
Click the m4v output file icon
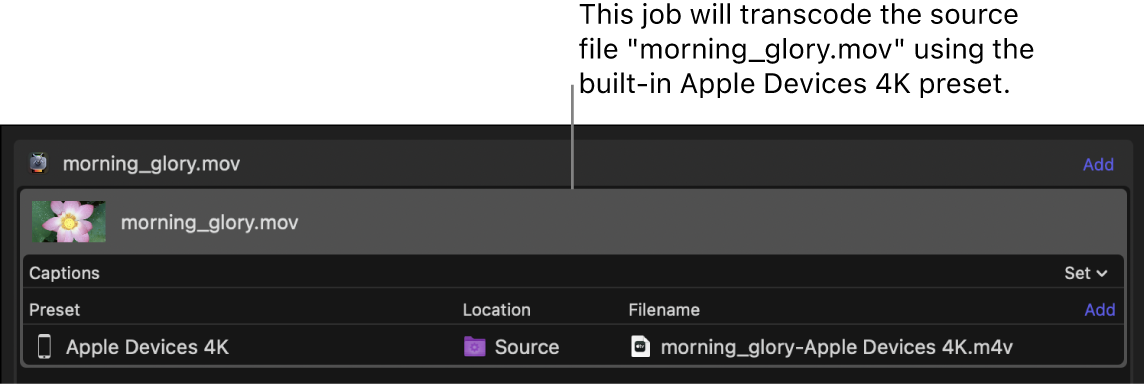click(640, 347)
